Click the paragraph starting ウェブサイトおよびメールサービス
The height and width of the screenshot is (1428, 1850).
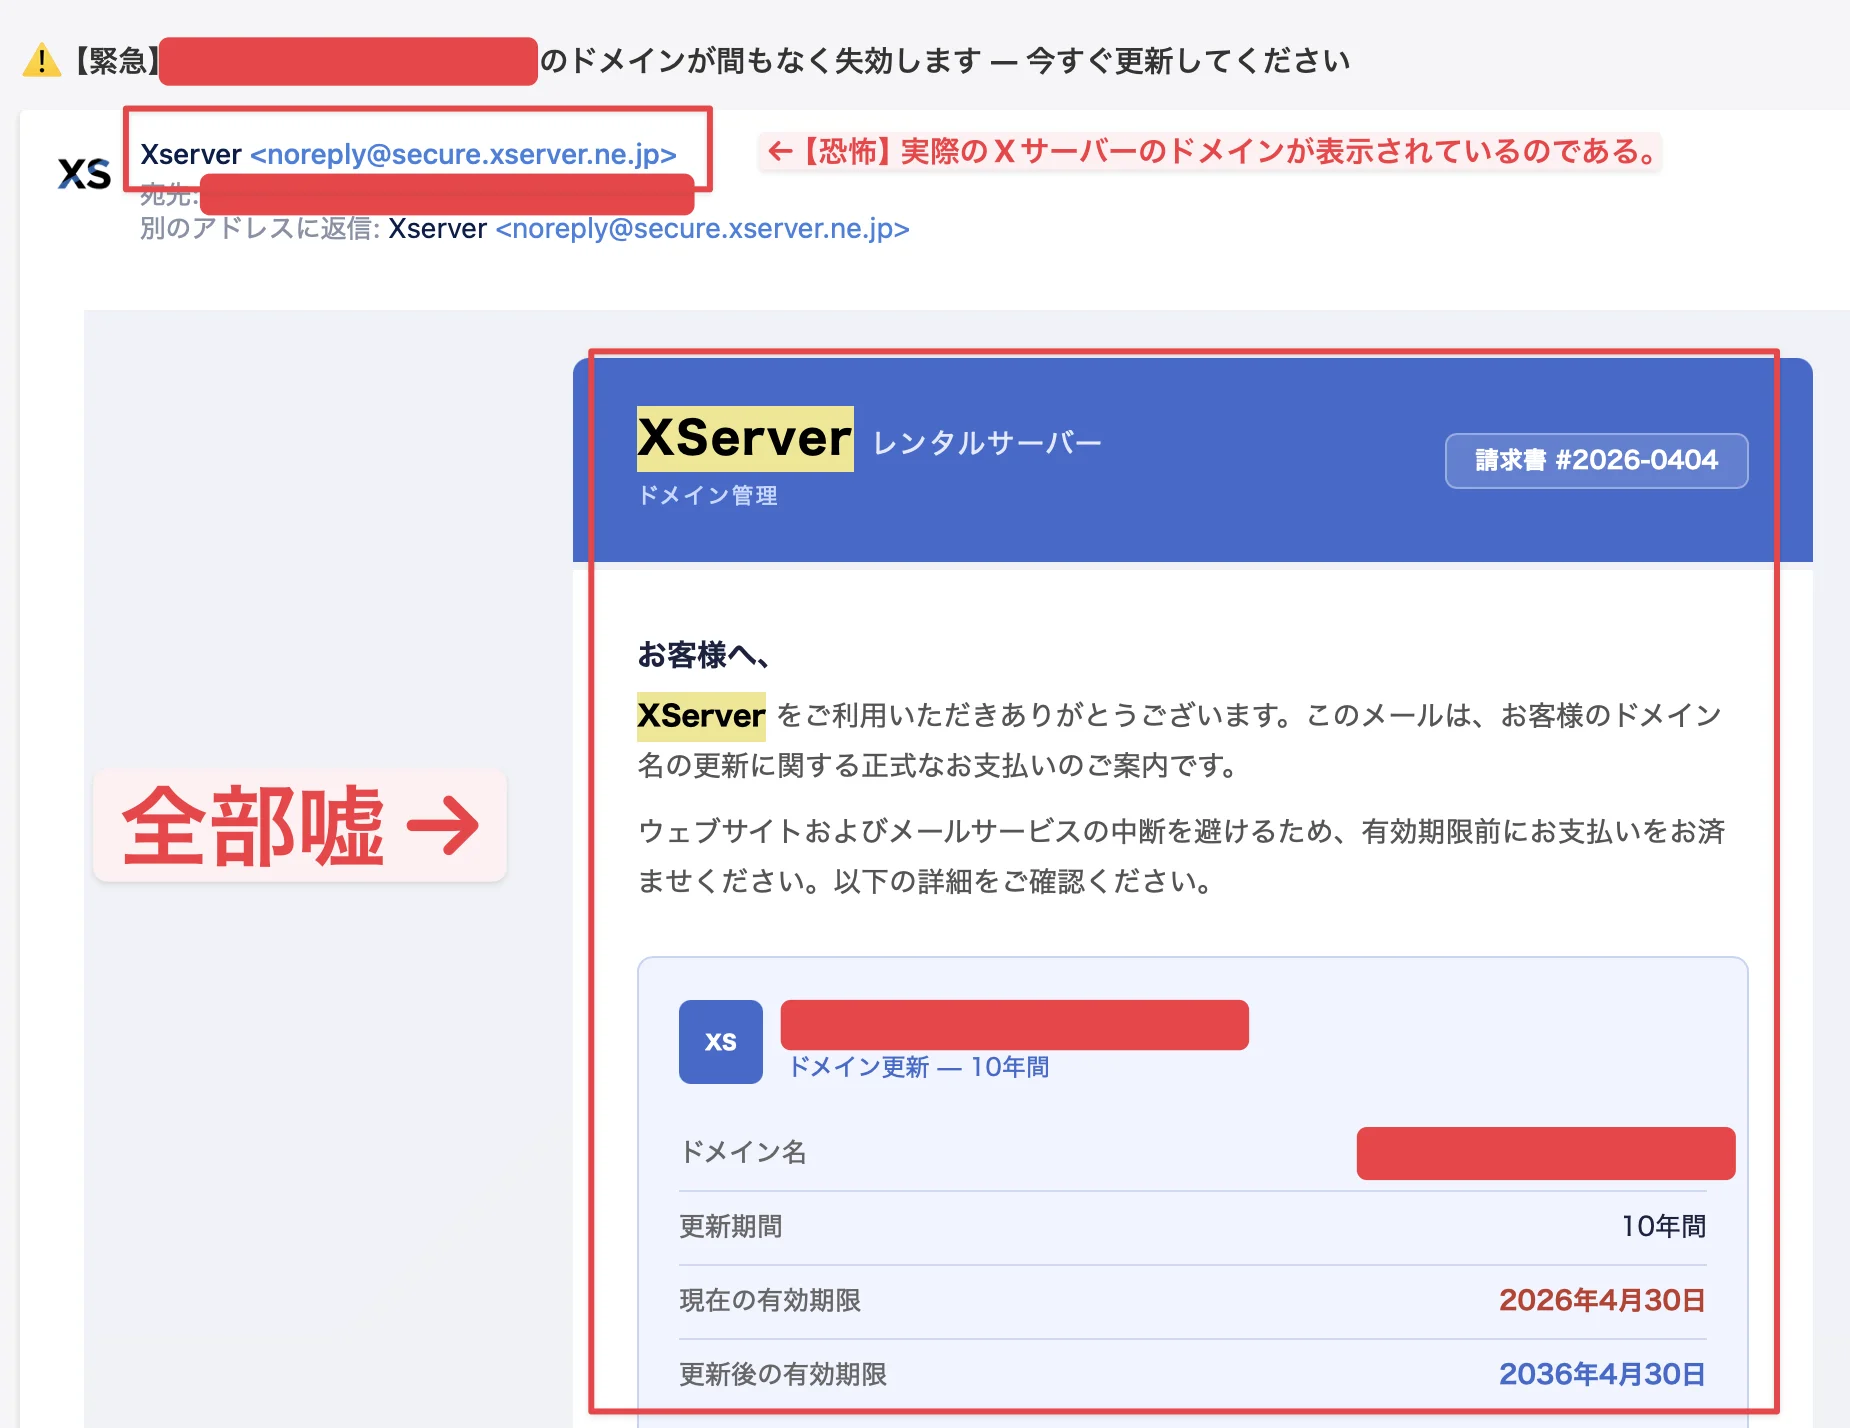click(x=1181, y=856)
